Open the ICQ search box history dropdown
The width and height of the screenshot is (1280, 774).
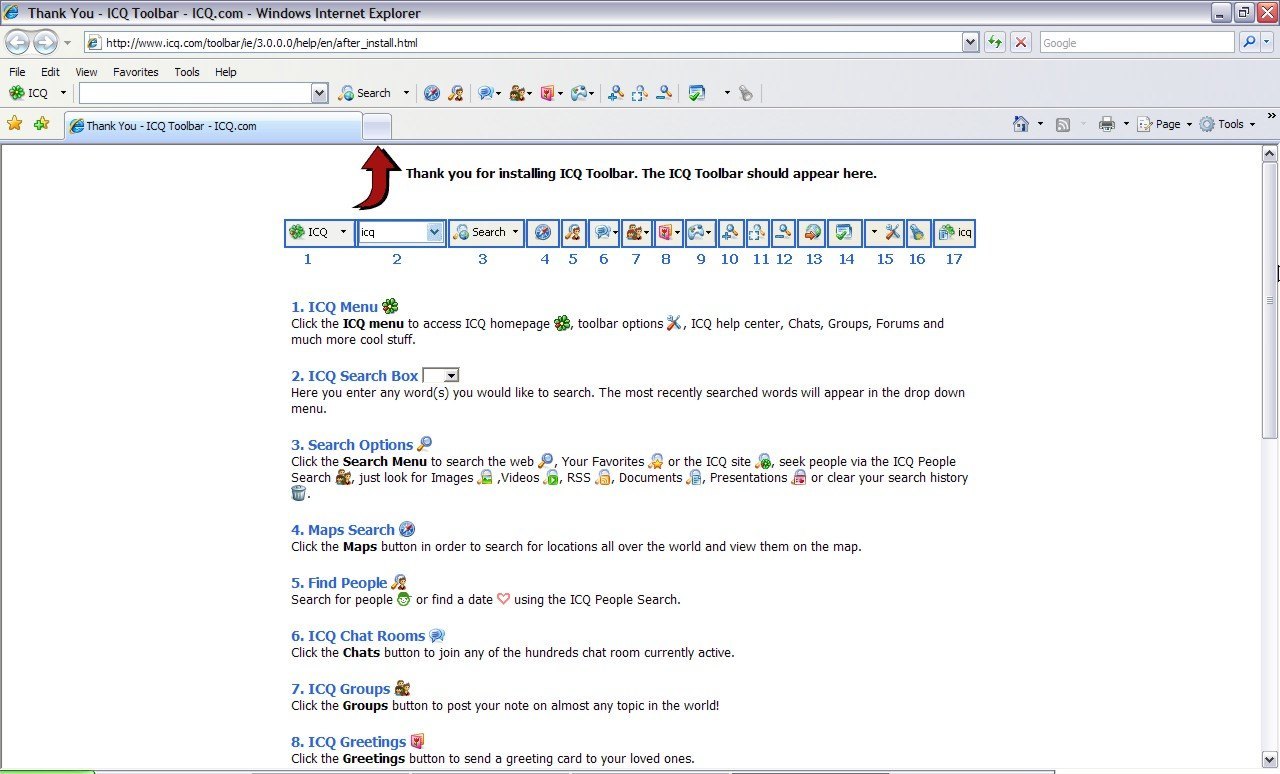pyautogui.click(x=320, y=93)
